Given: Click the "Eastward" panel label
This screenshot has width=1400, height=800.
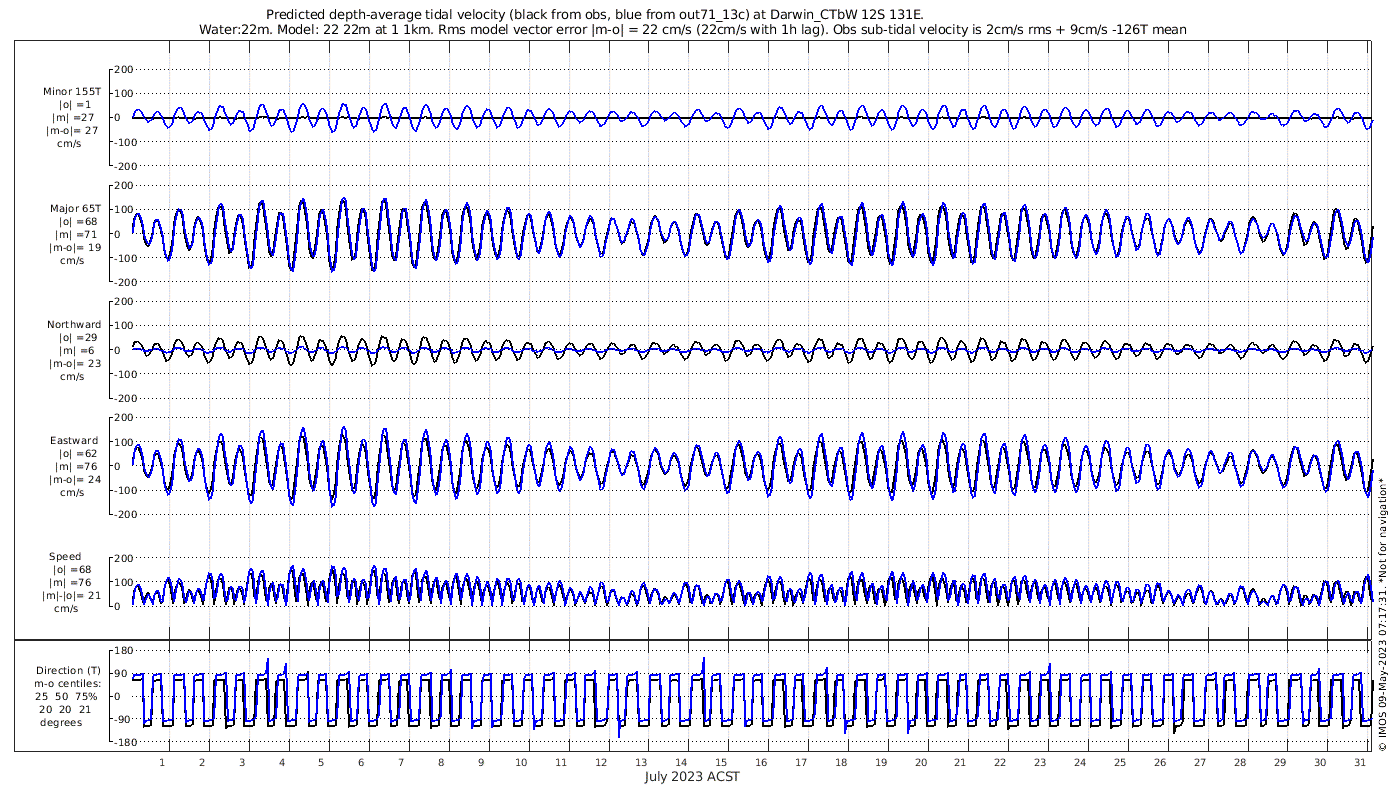Looking at the screenshot, I should [74, 440].
